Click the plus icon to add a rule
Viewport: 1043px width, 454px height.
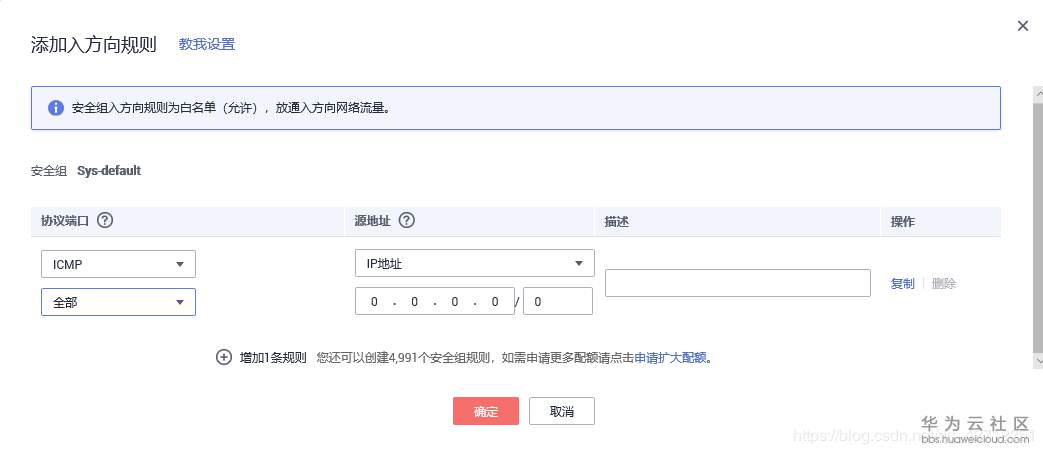pos(224,357)
